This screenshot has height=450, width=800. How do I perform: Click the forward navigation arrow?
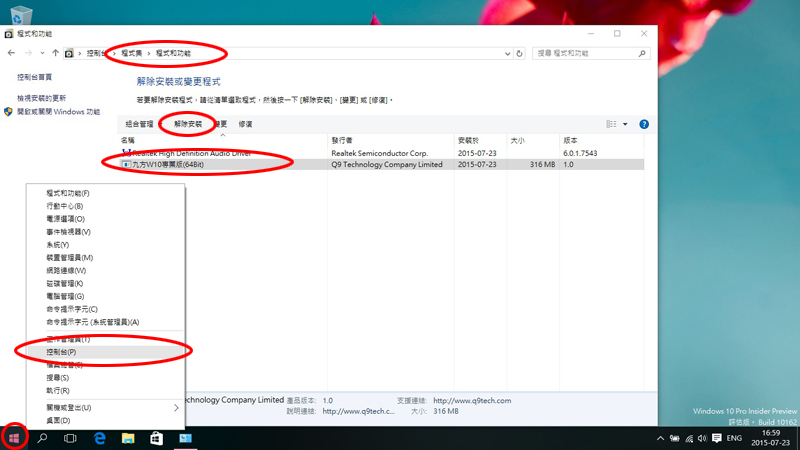pyautogui.click(x=29, y=53)
